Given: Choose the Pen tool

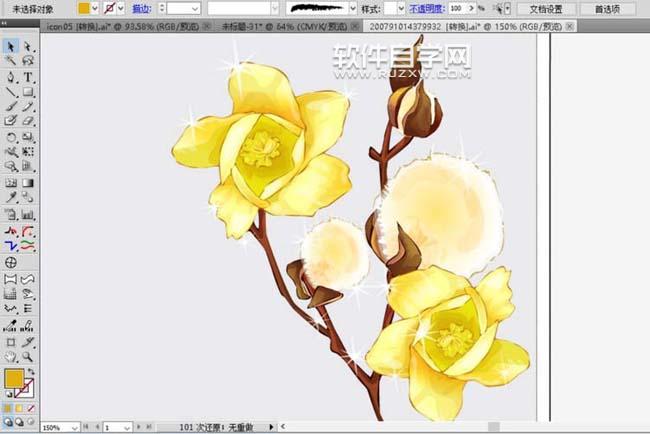Looking at the screenshot, I should [x=11, y=77].
